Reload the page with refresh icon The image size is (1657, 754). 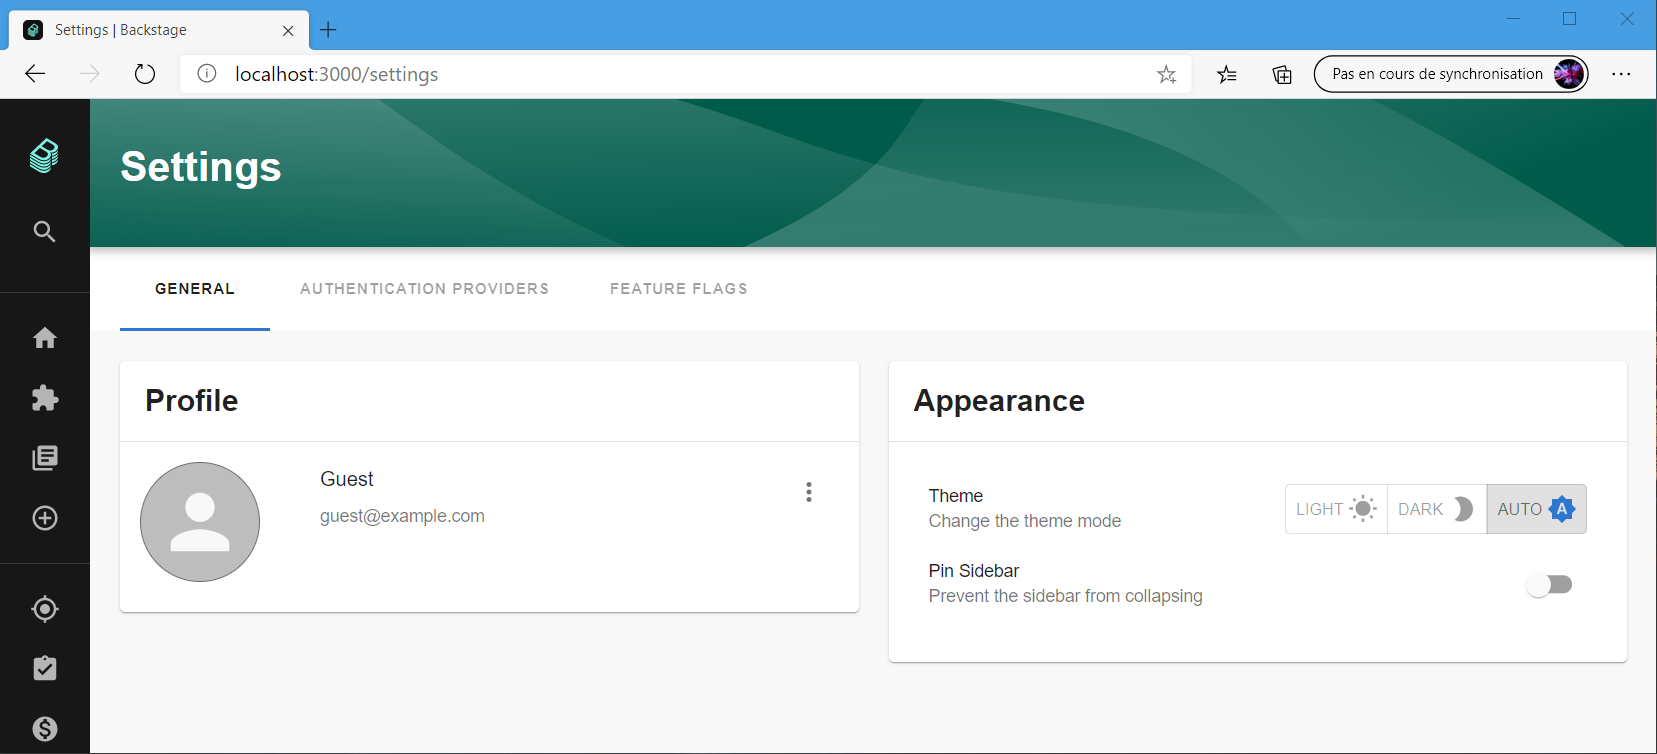145,74
